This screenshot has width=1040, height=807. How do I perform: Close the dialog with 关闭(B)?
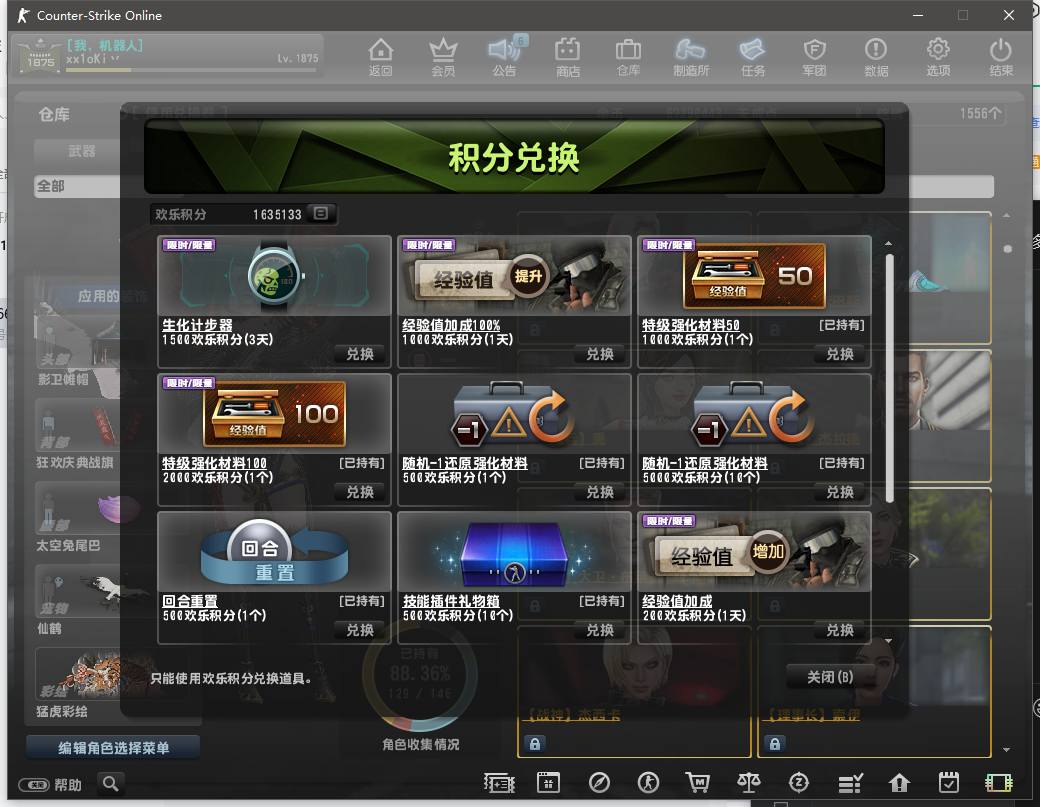coord(830,677)
